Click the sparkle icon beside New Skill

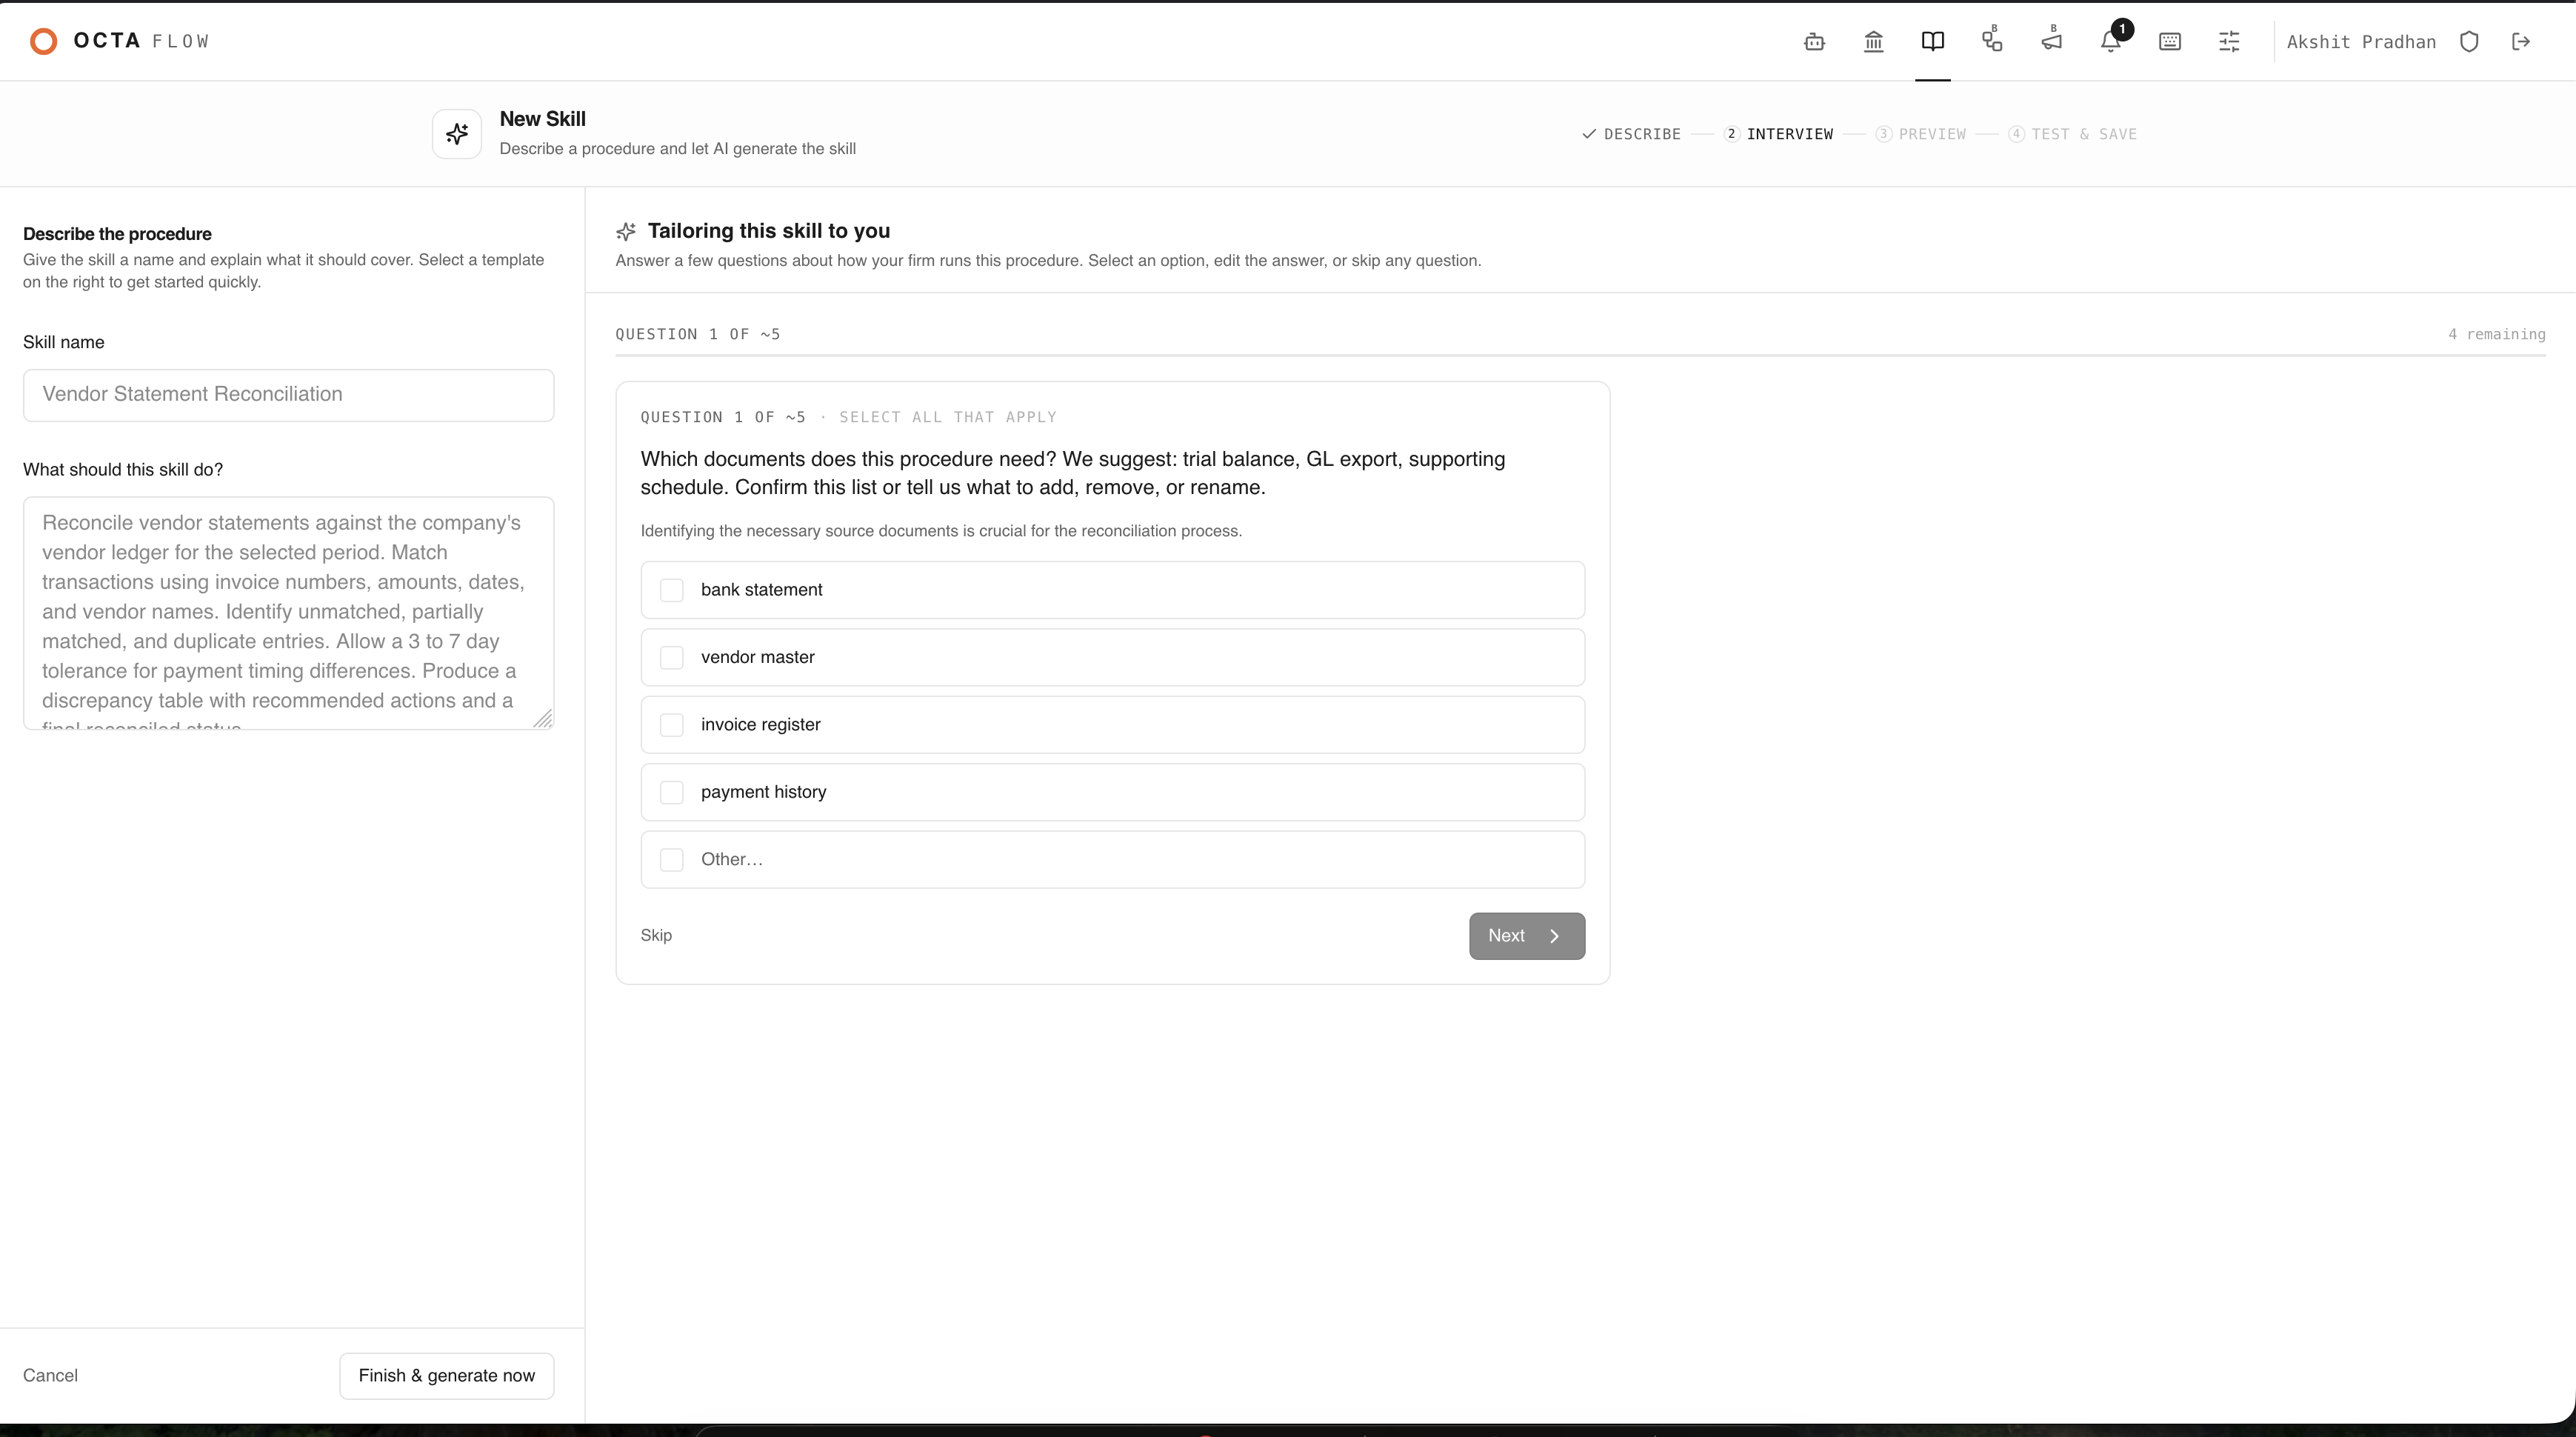[x=457, y=134]
